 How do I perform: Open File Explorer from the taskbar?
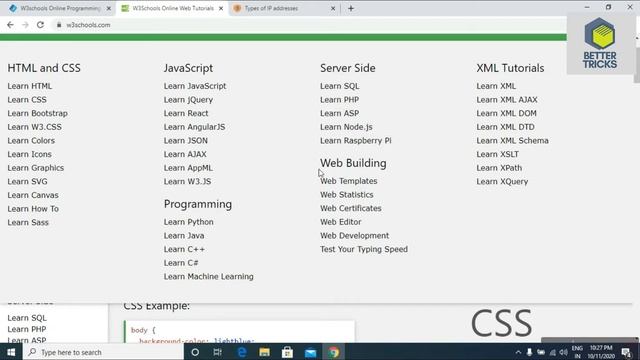click(x=264, y=352)
